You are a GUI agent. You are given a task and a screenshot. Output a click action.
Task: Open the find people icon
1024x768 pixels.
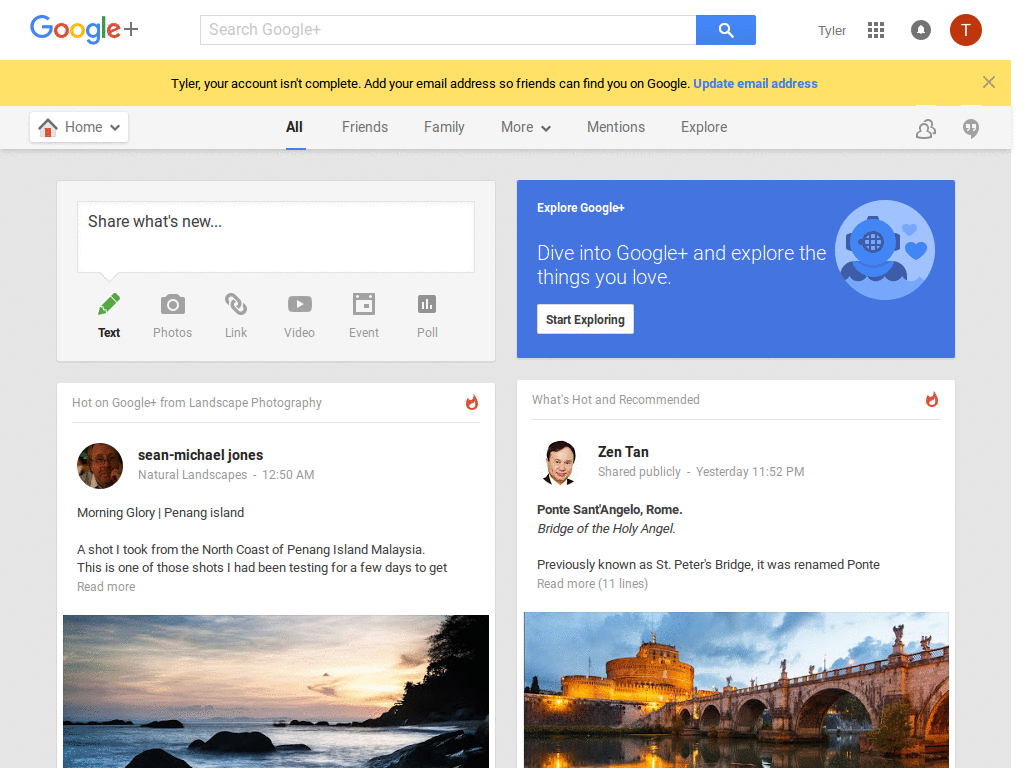925,129
